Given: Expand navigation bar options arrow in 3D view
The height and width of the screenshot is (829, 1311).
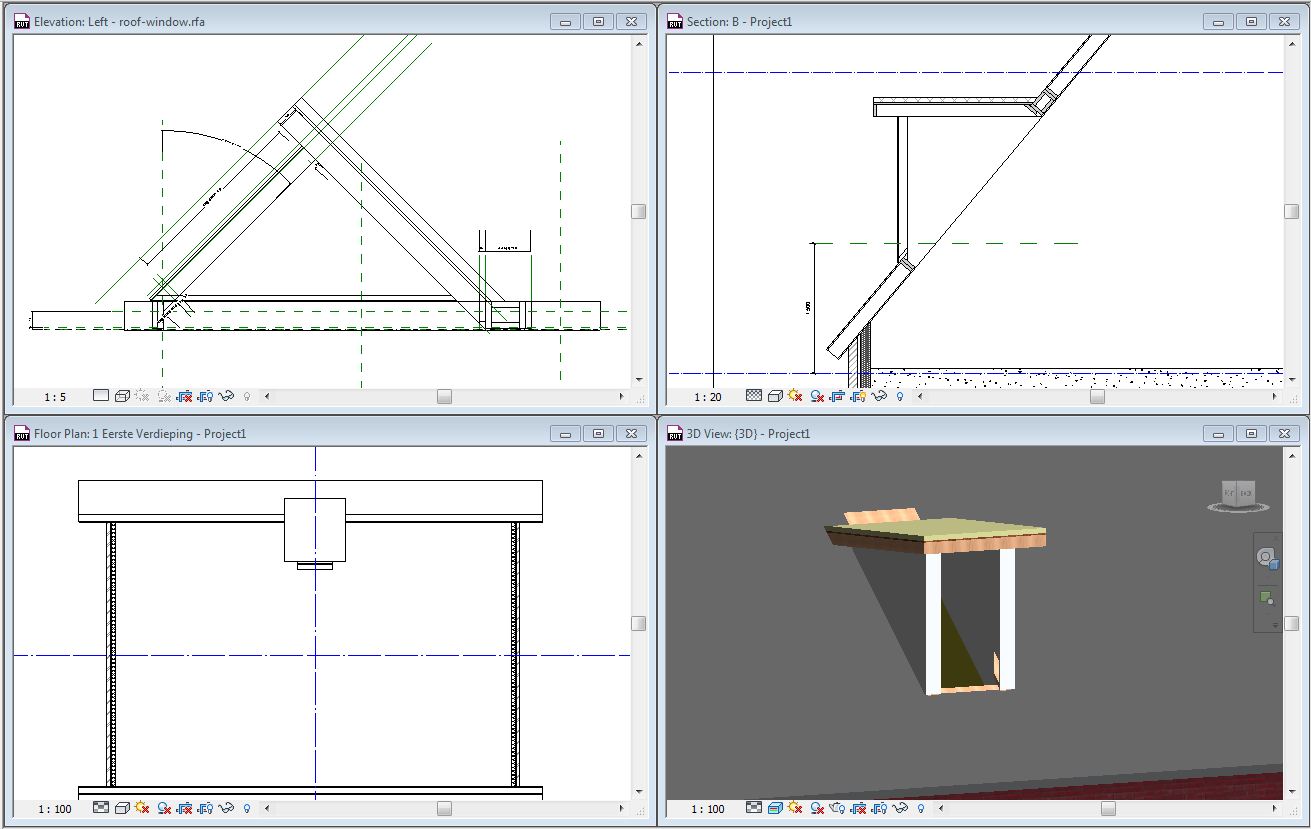Looking at the screenshot, I should point(1275,625).
